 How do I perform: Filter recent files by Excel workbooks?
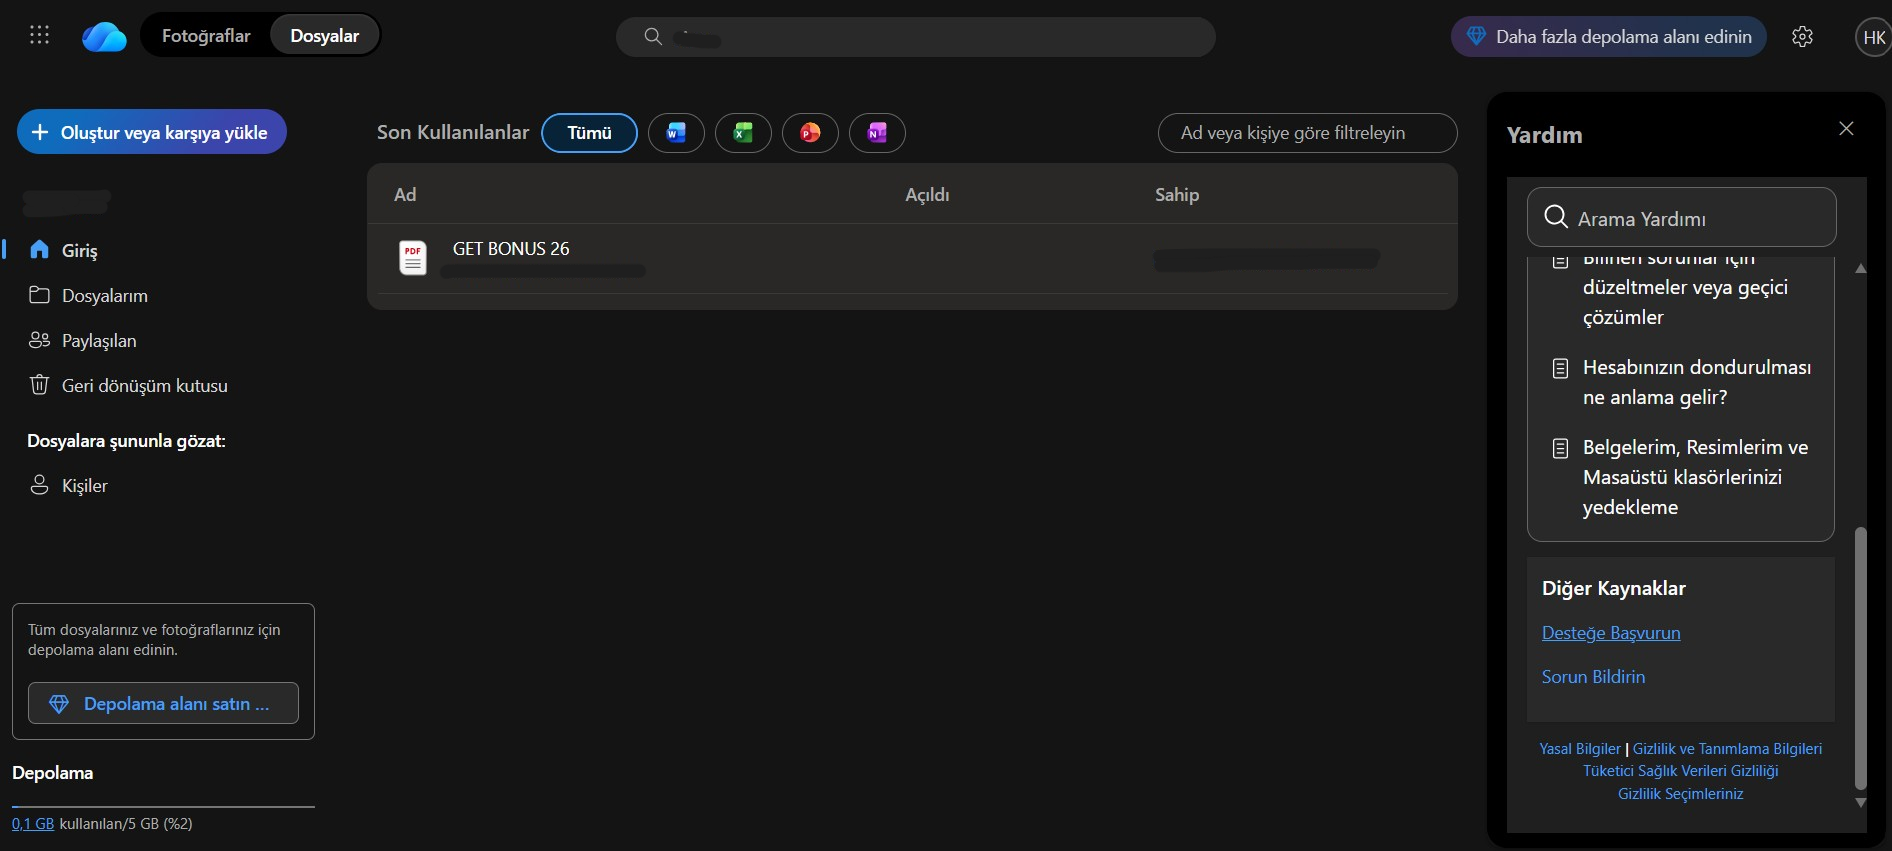tap(743, 133)
